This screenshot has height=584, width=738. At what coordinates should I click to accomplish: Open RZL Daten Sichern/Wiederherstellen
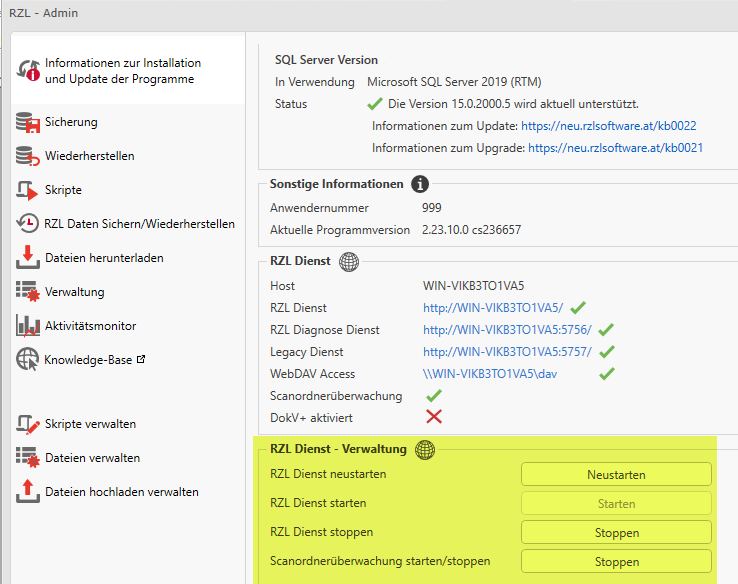point(139,224)
